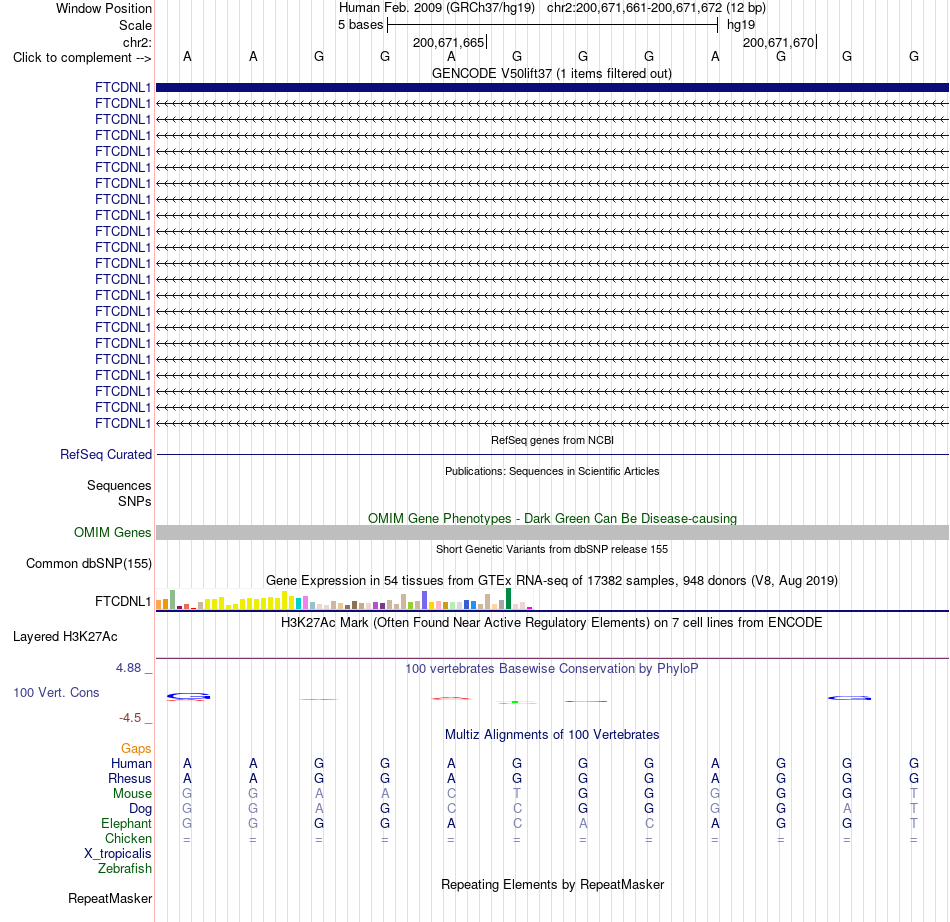Click the 200,671,670 coordinate marker
This screenshot has width=950, height=922.
pos(779,42)
